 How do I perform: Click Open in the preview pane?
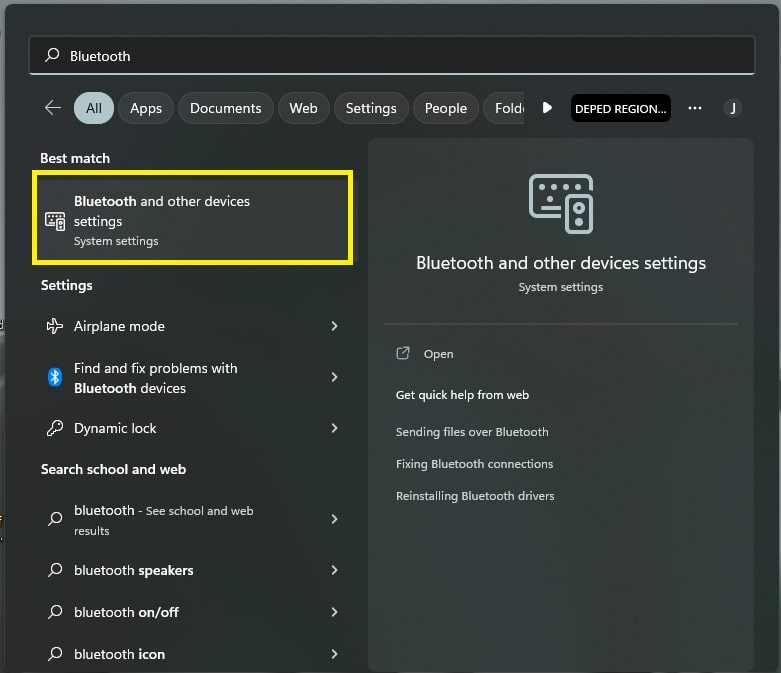438,354
